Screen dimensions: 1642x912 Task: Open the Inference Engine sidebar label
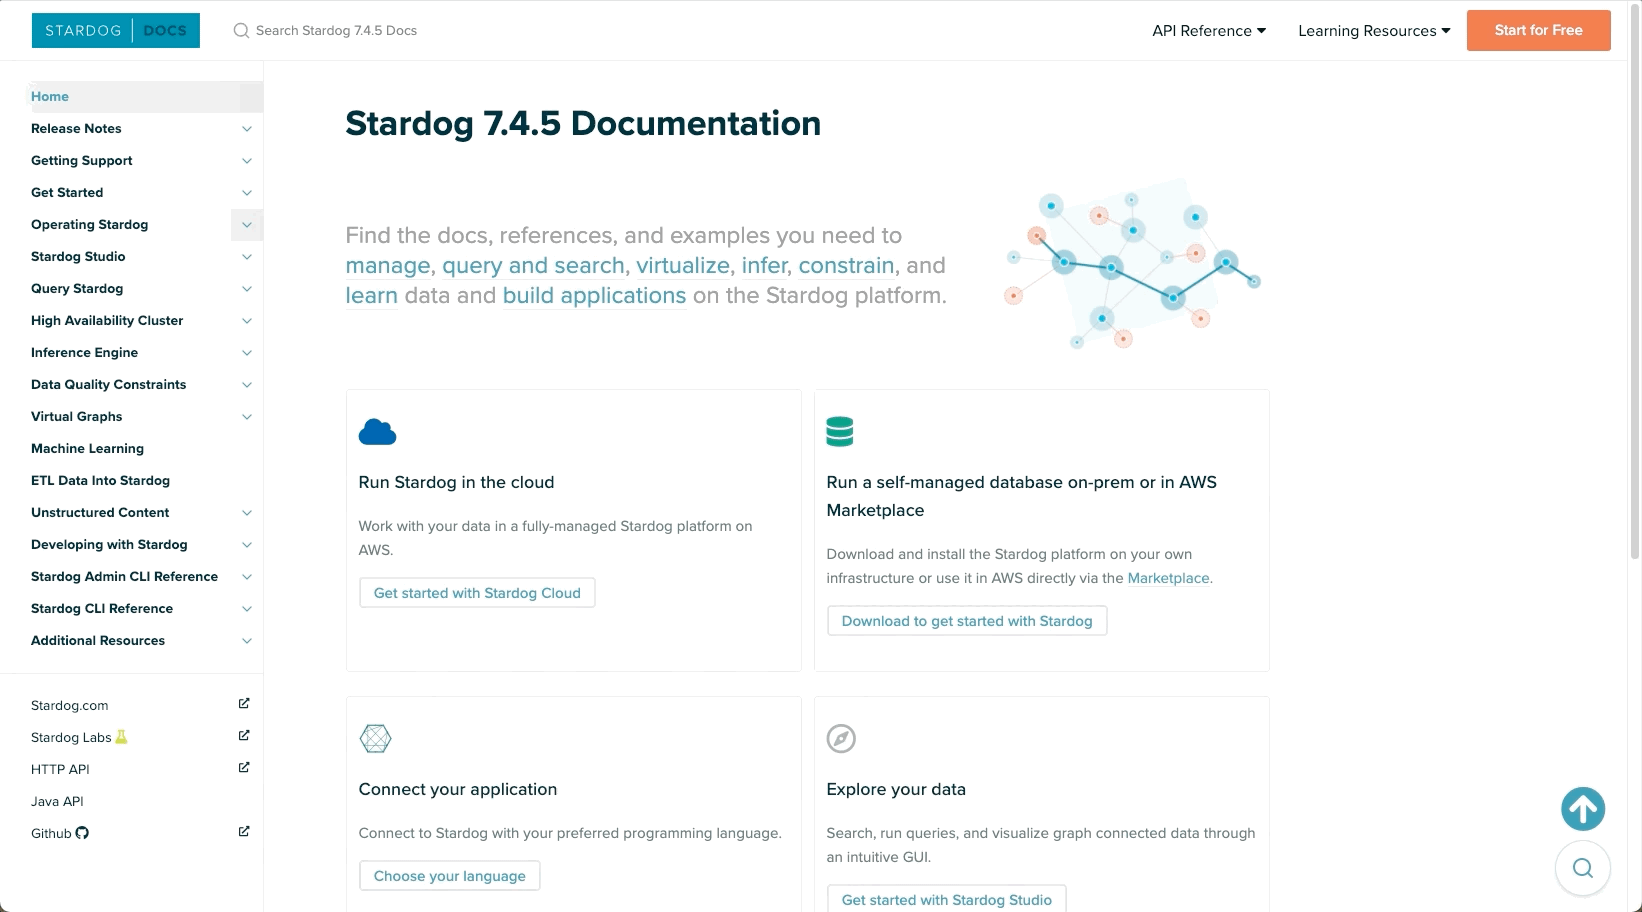coord(84,353)
